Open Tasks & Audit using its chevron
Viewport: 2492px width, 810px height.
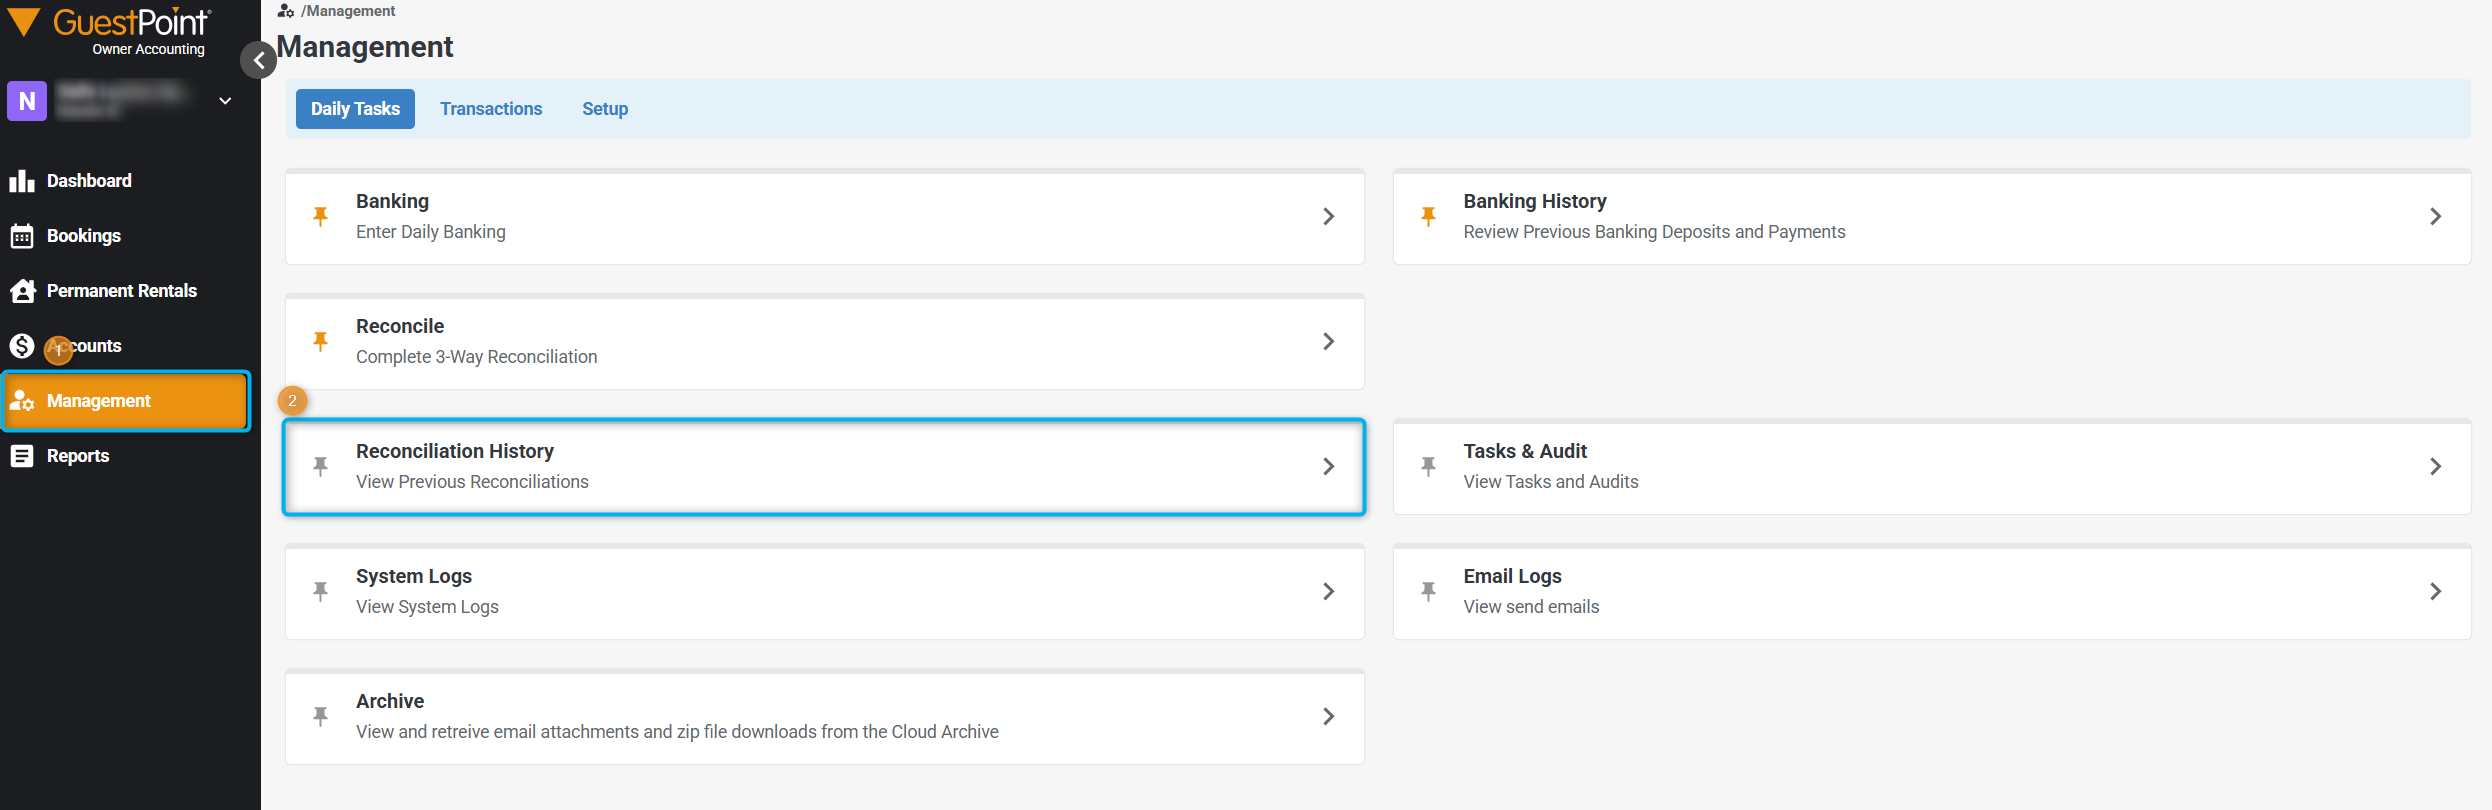[2436, 466]
